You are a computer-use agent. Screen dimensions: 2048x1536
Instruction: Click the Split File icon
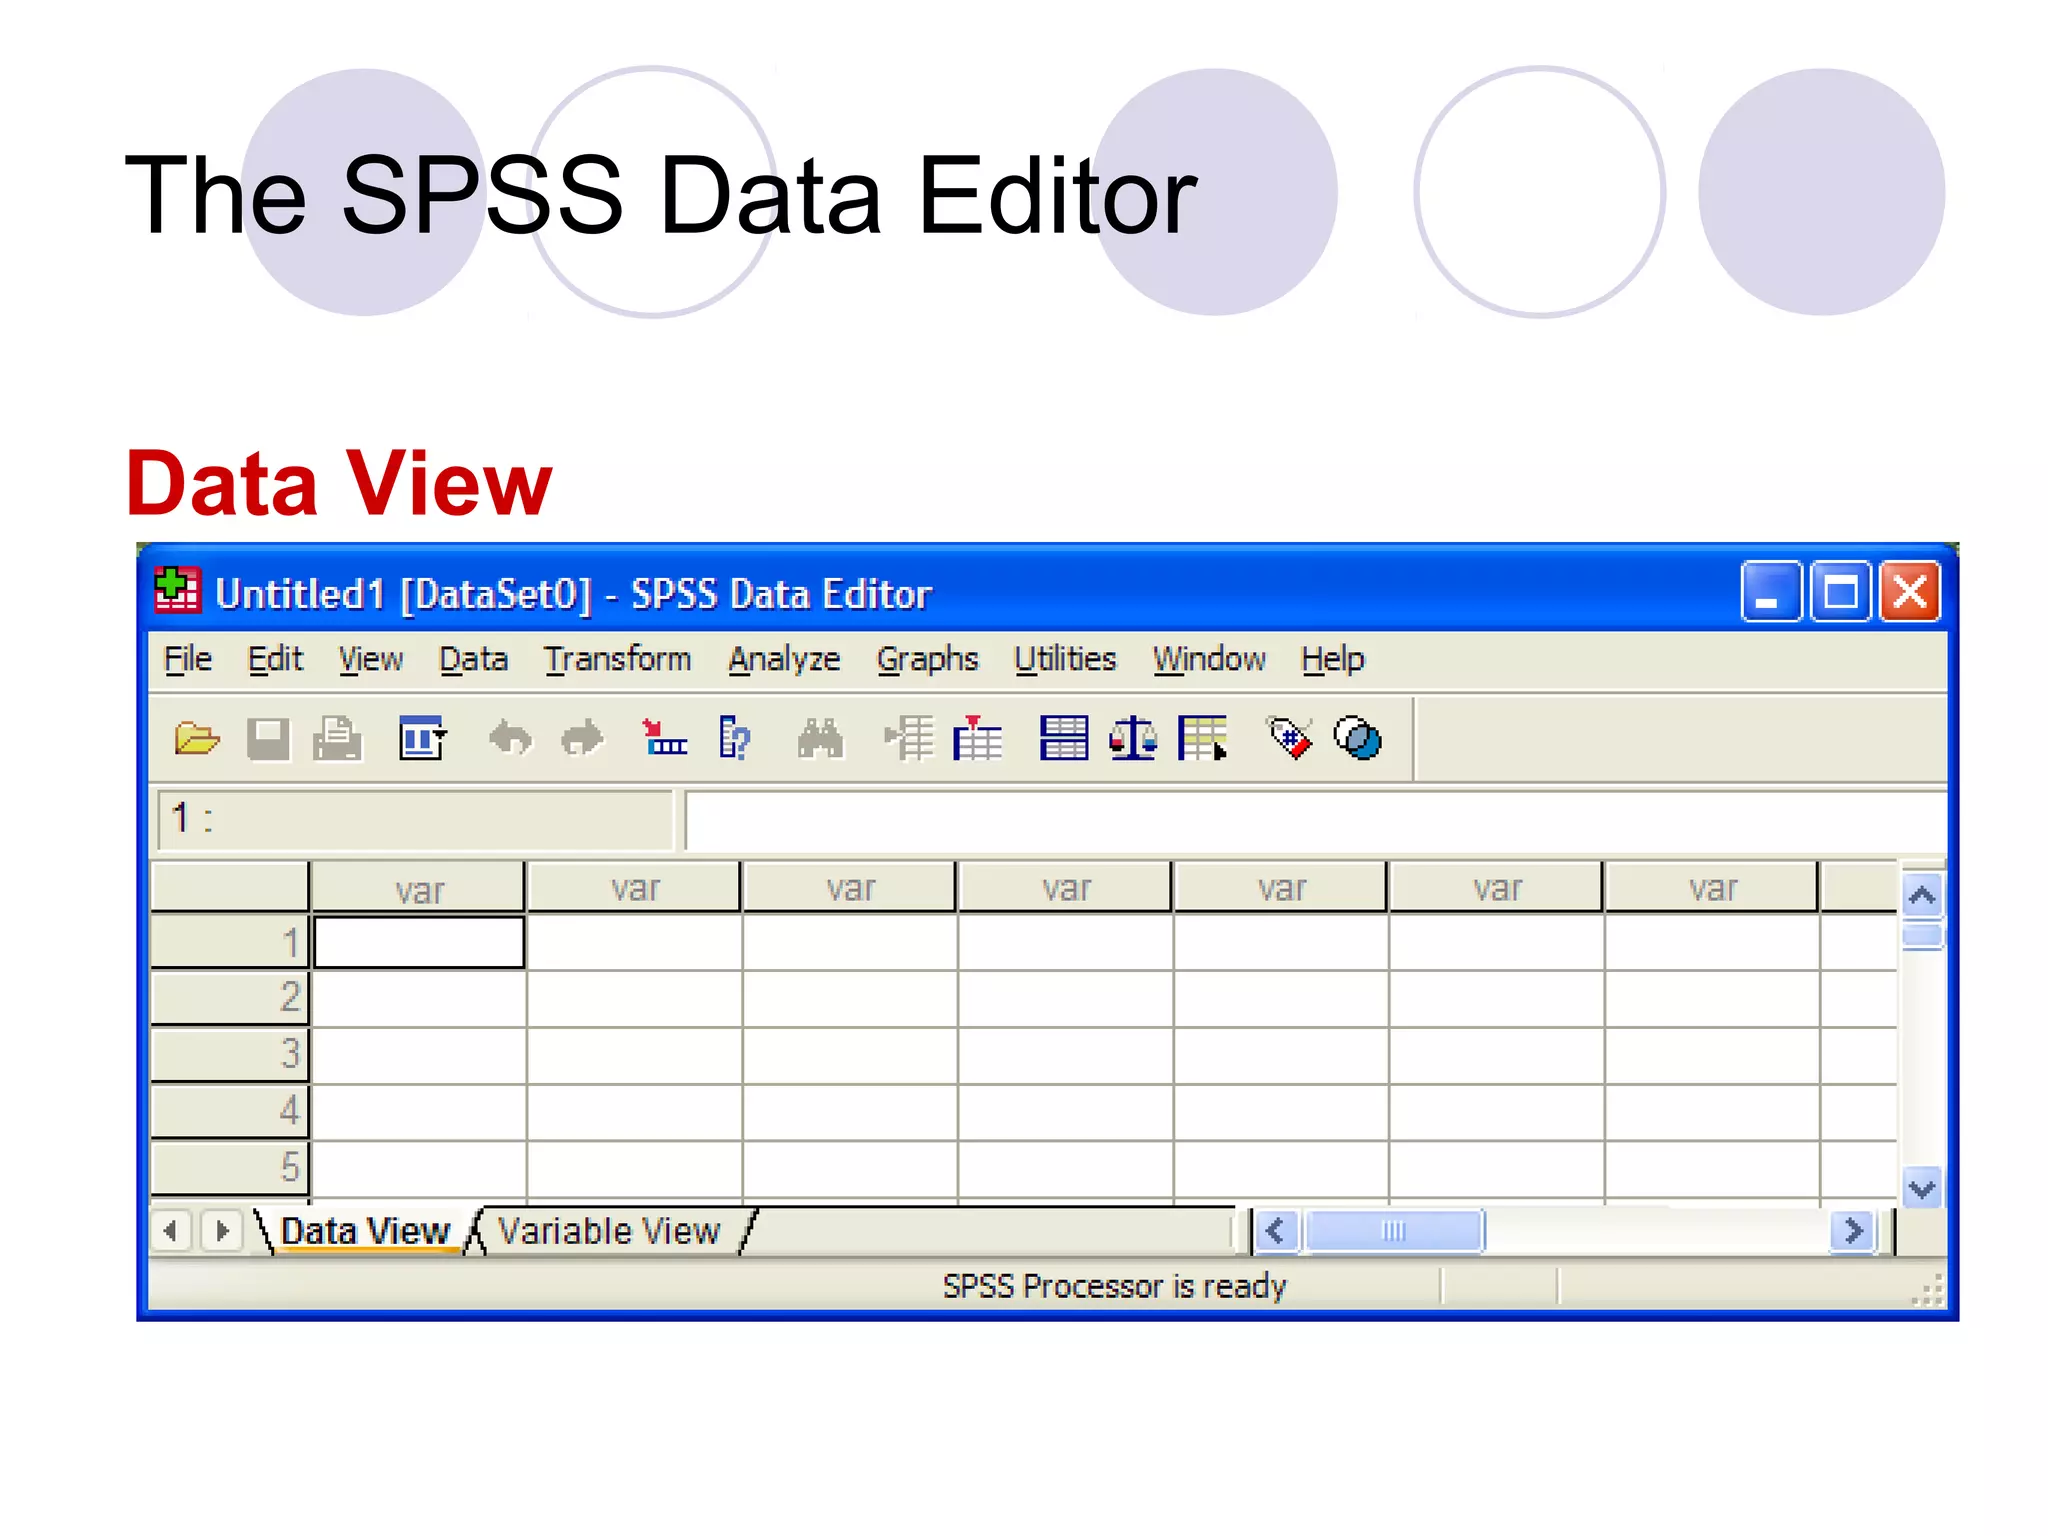pos(1063,739)
